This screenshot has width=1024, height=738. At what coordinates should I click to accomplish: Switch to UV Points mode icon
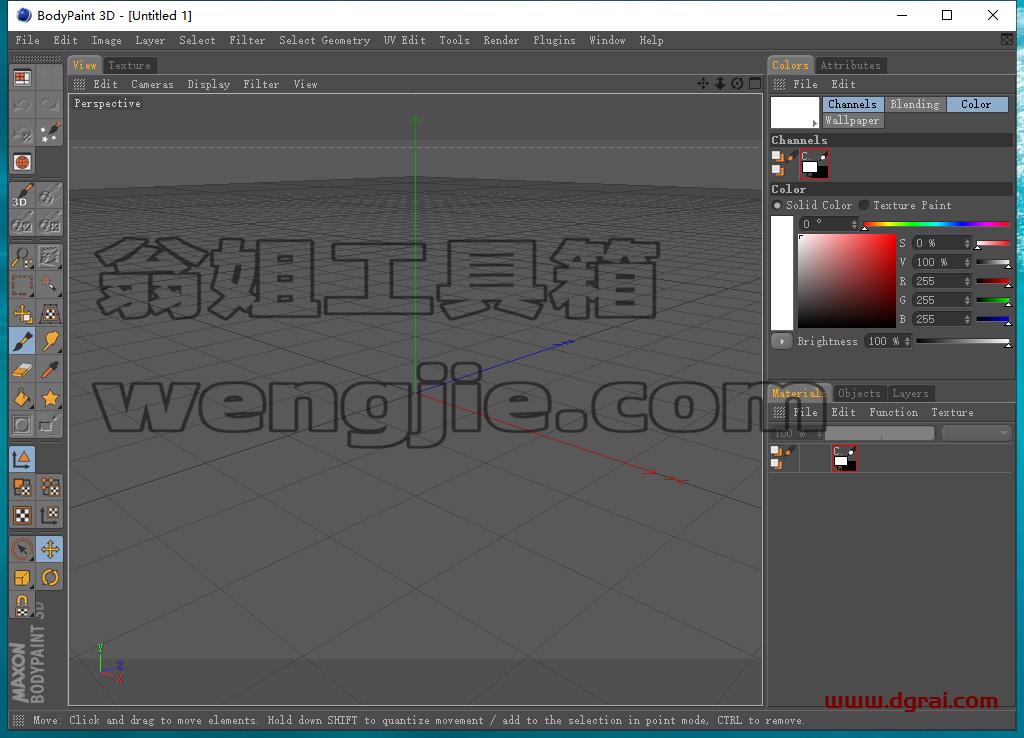coord(50,487)
